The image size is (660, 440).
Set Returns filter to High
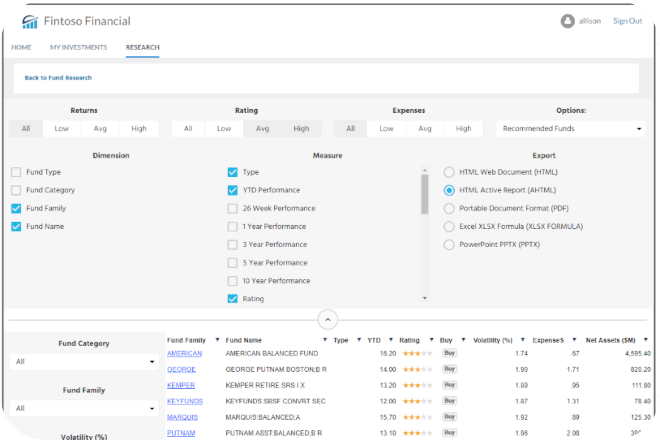click(139, 129)
